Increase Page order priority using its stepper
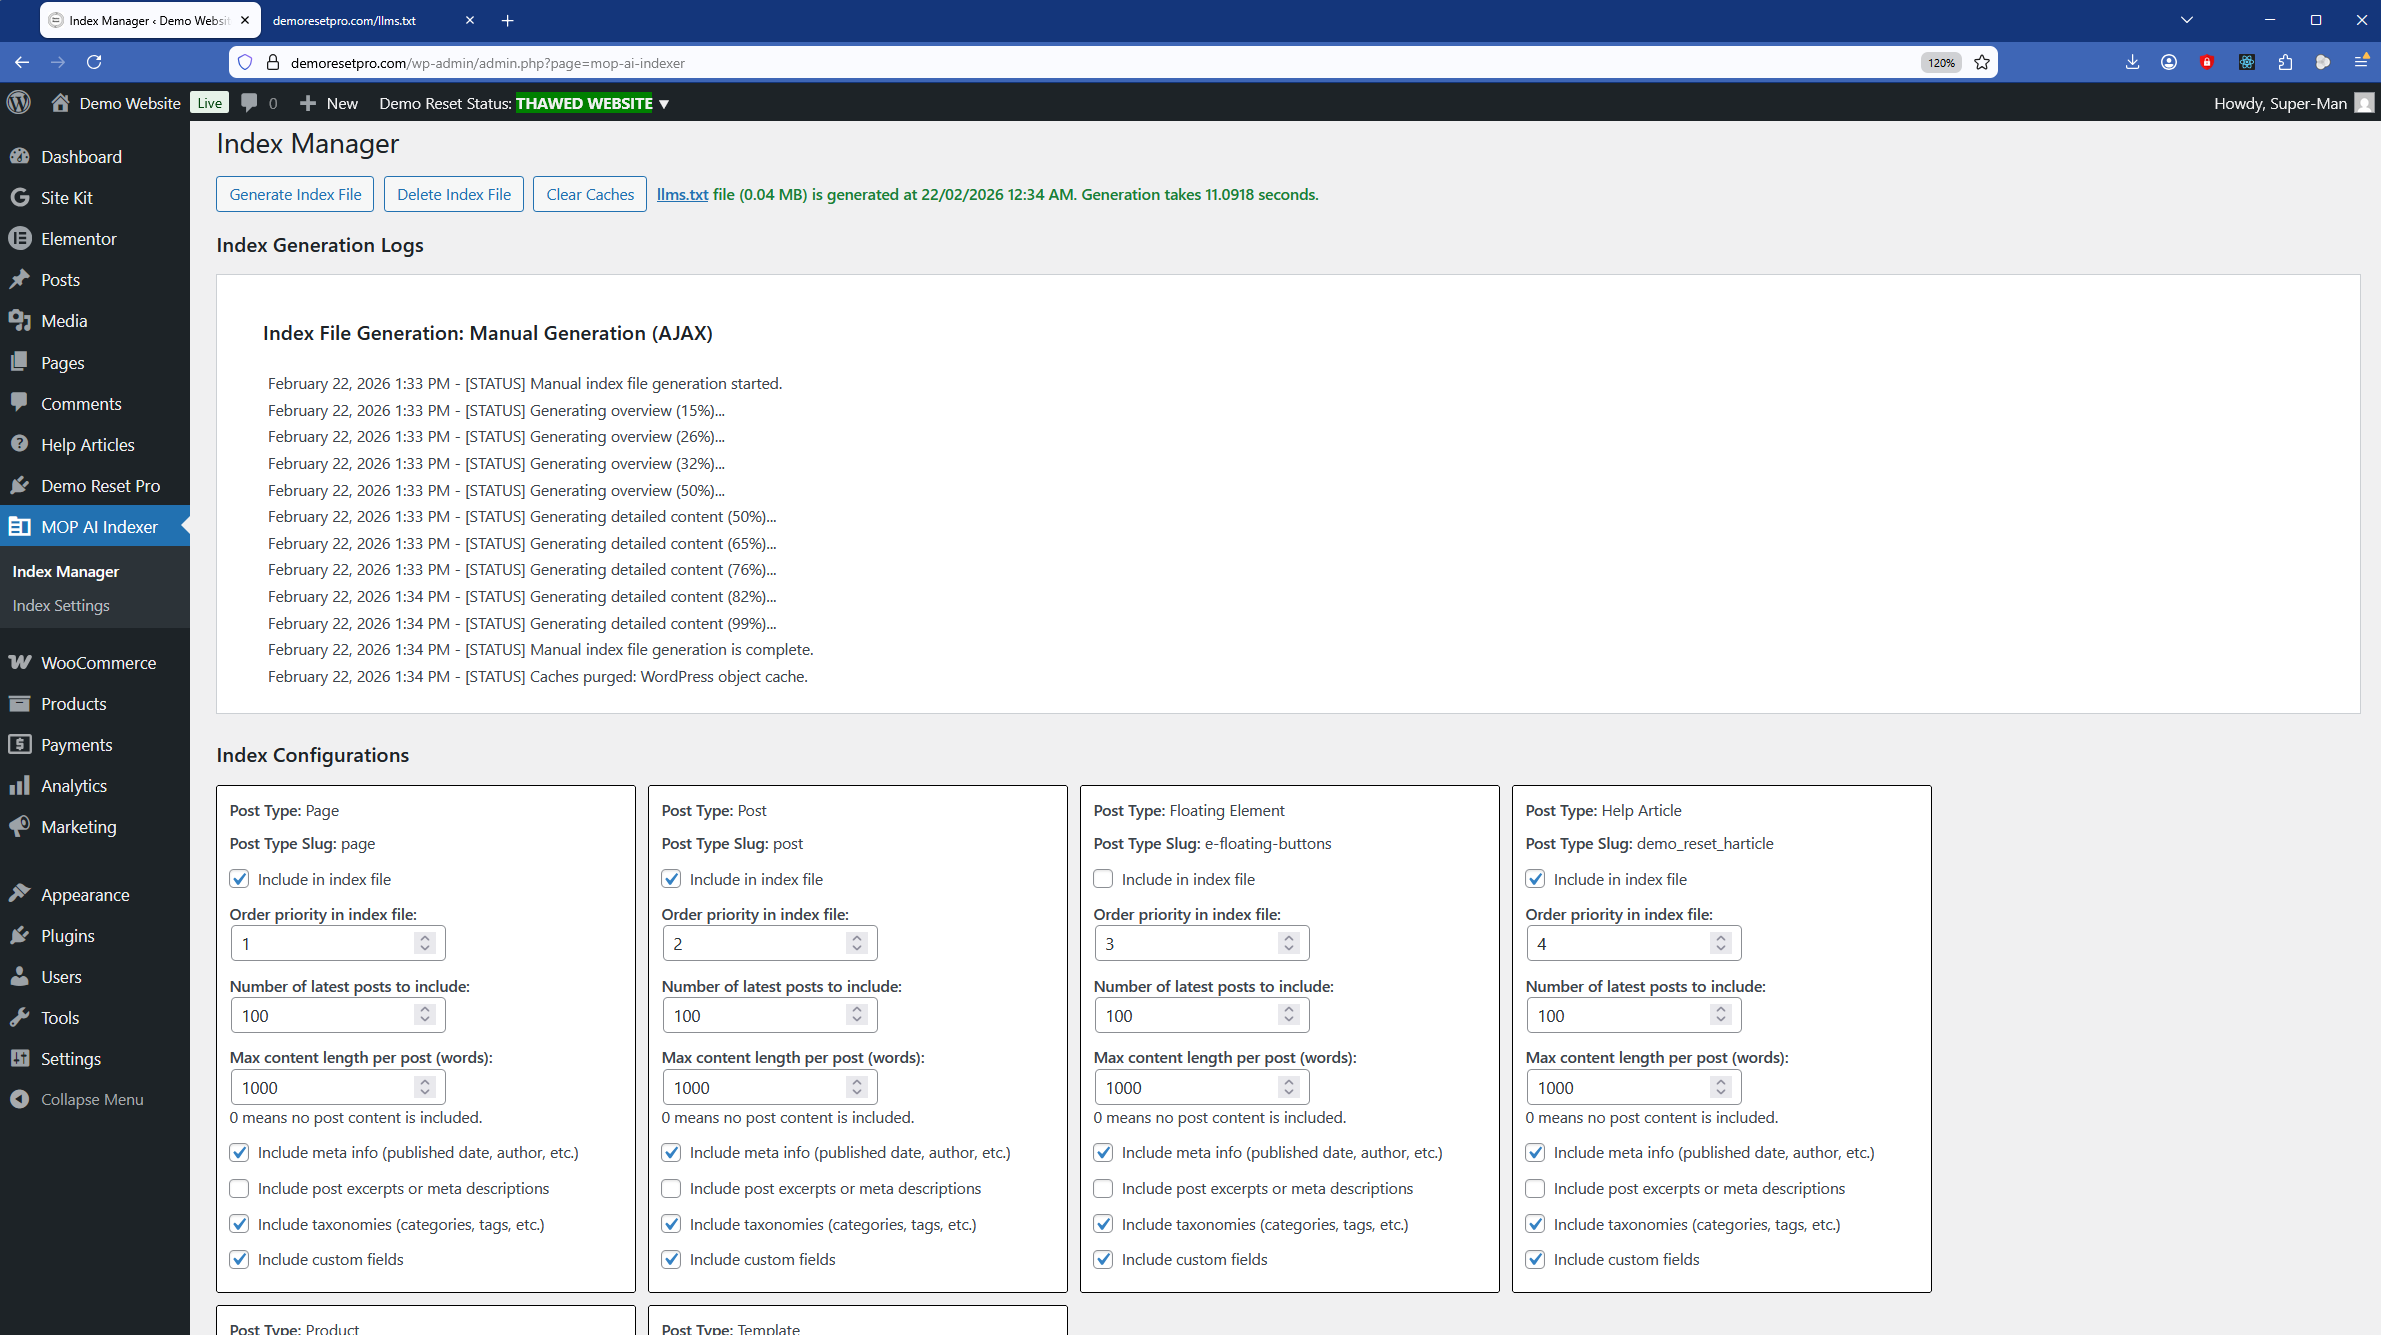The height and width of the screenshot is (1335, 2381). 424,937
